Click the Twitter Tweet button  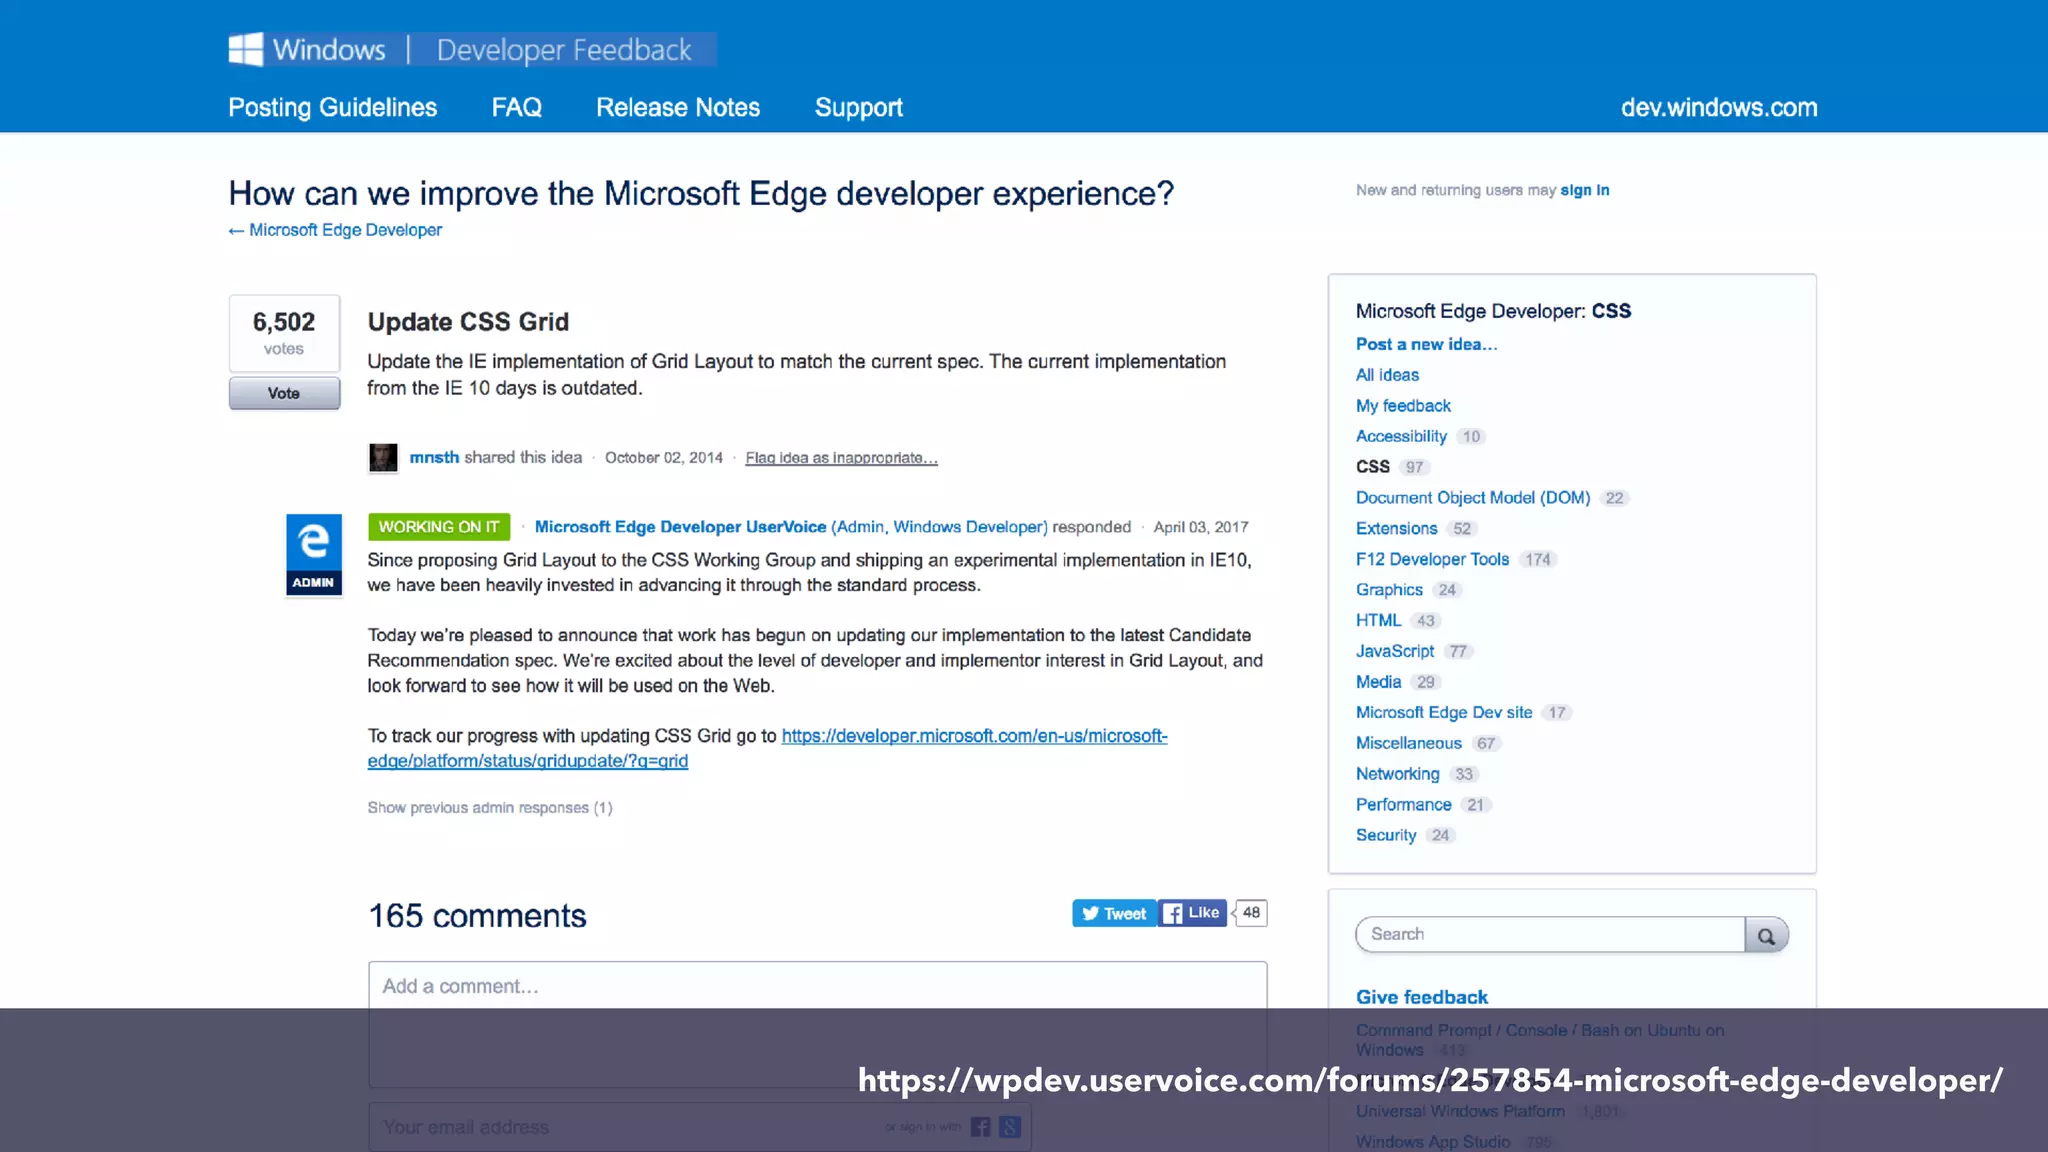[x=1114, y=913]
